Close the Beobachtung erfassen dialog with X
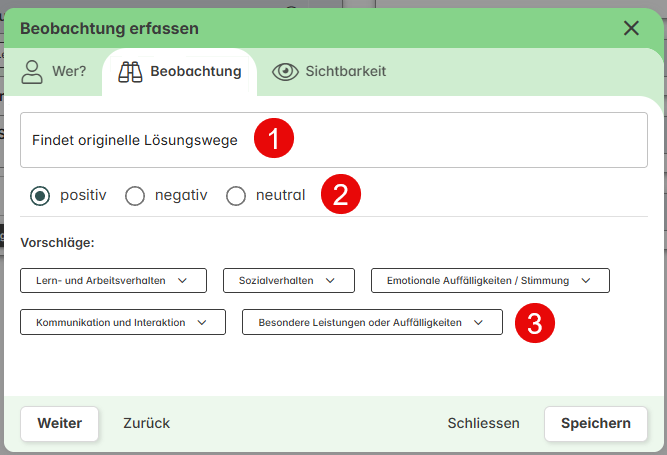Screen dimensions: 667x455 (631, 28)
